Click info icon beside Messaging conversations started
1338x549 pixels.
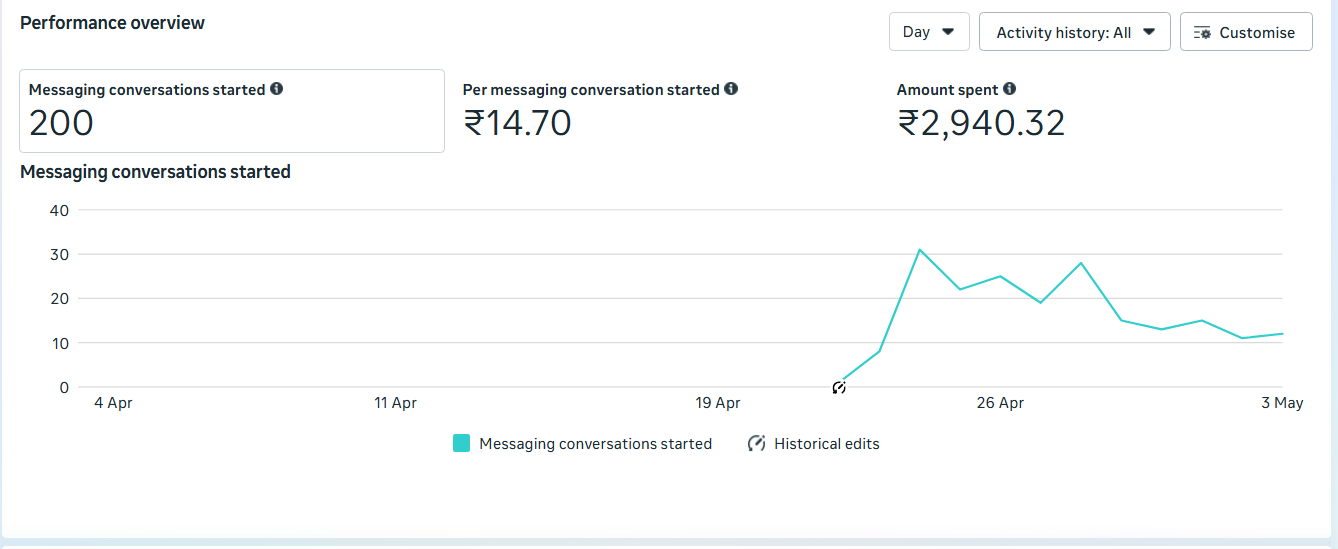[277, 89]
